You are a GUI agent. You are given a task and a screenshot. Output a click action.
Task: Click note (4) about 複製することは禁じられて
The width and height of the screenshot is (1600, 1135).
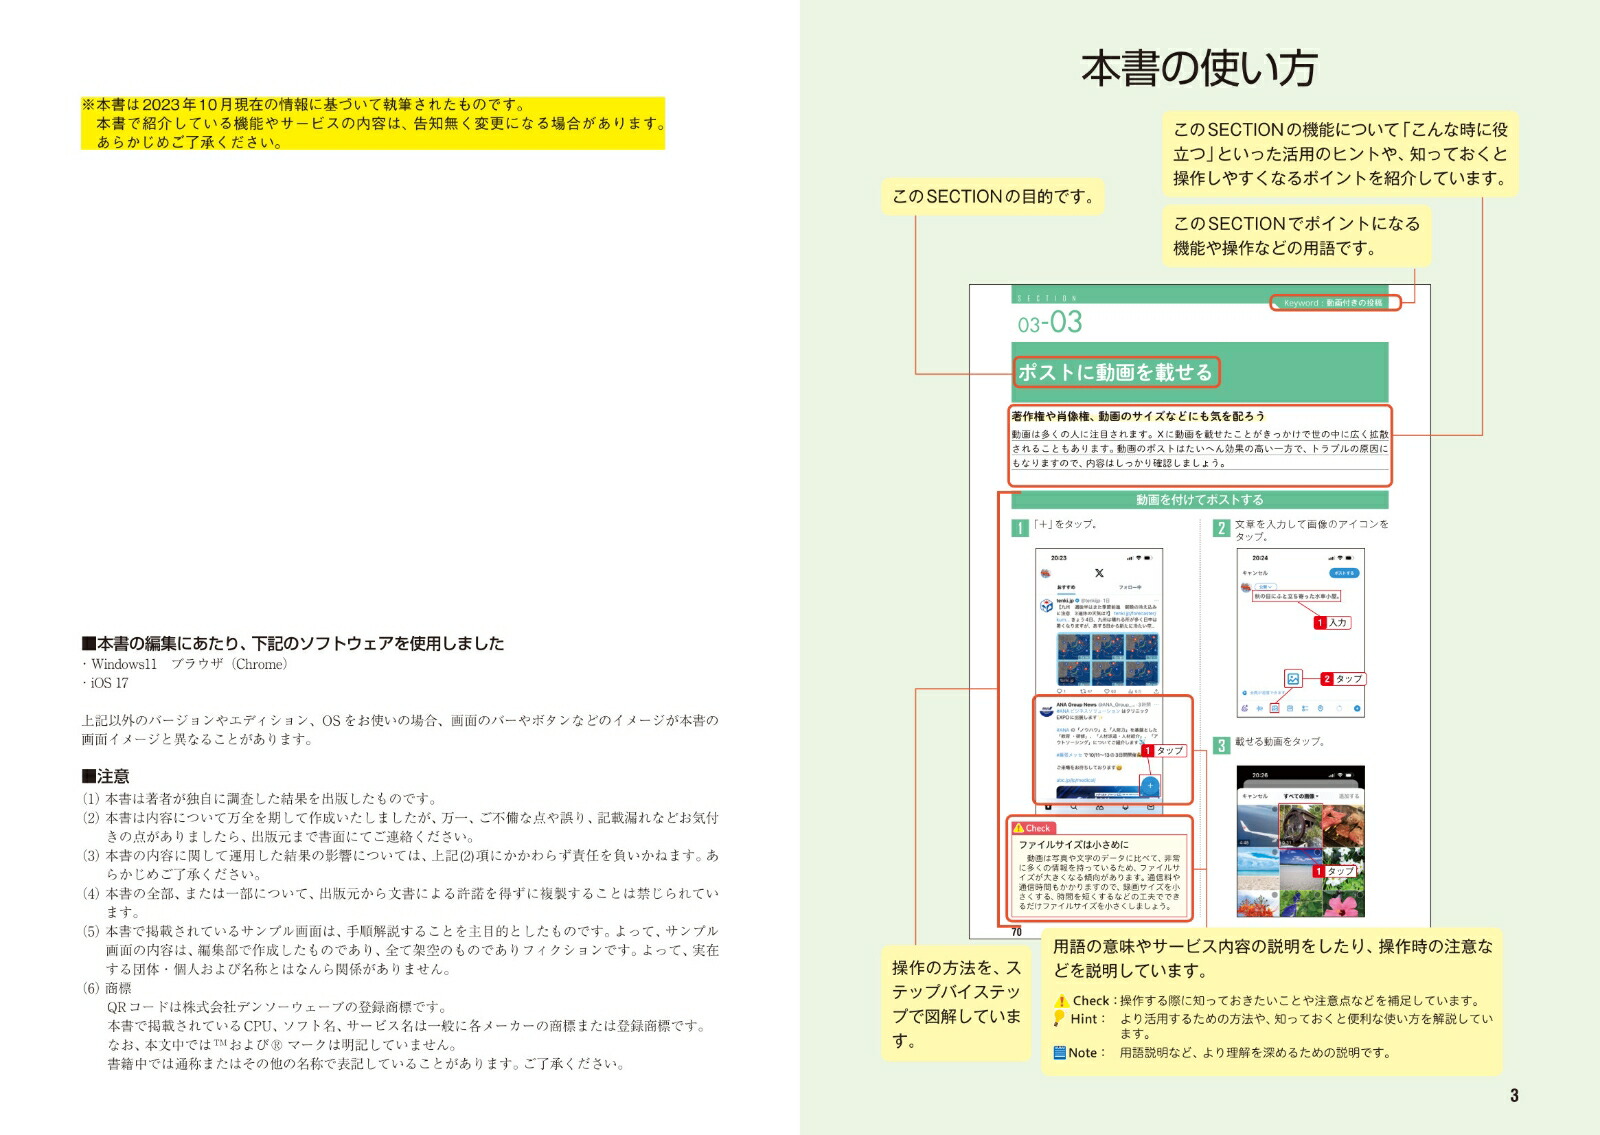pos(400,903)
